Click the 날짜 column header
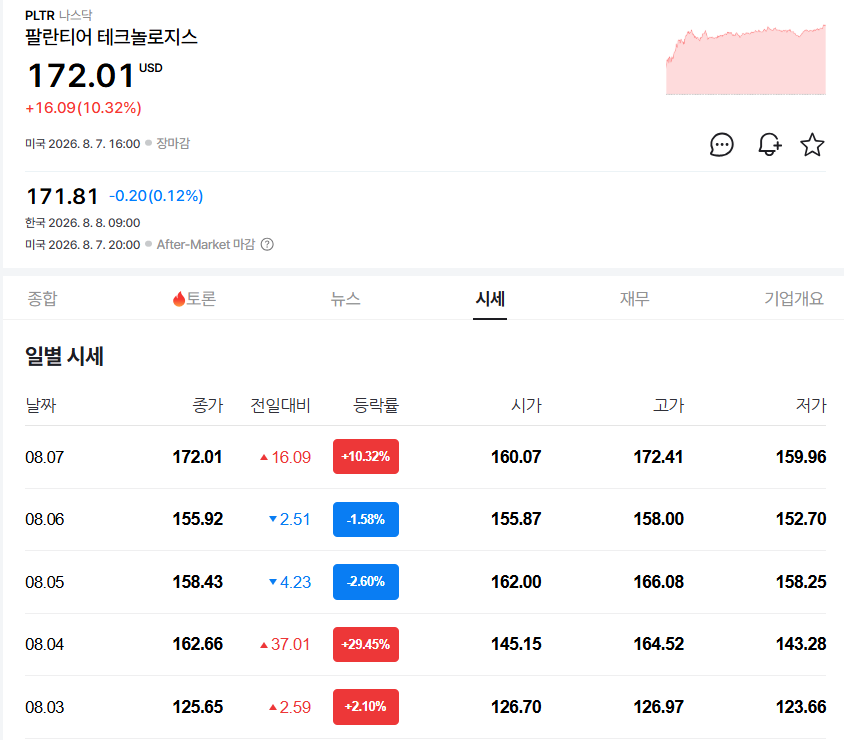844x740 pixels. (x=41, y=405)
